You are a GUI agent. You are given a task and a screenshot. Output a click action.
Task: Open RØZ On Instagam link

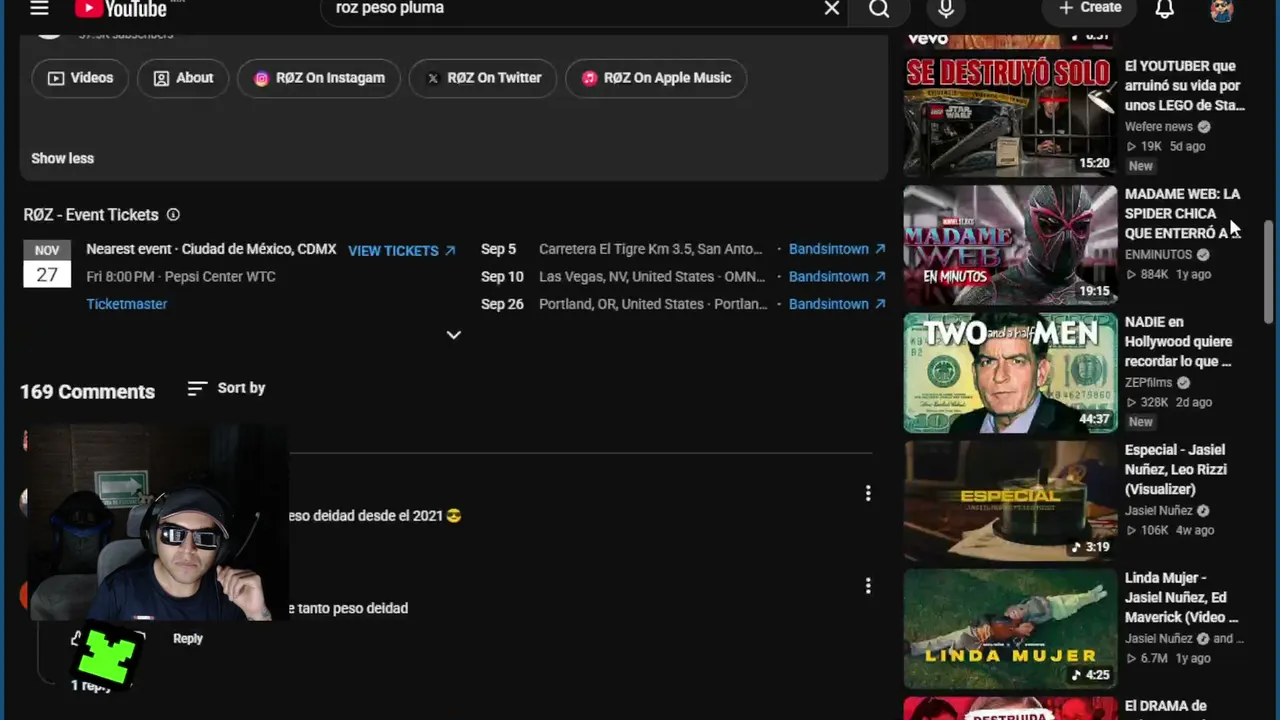319,78
